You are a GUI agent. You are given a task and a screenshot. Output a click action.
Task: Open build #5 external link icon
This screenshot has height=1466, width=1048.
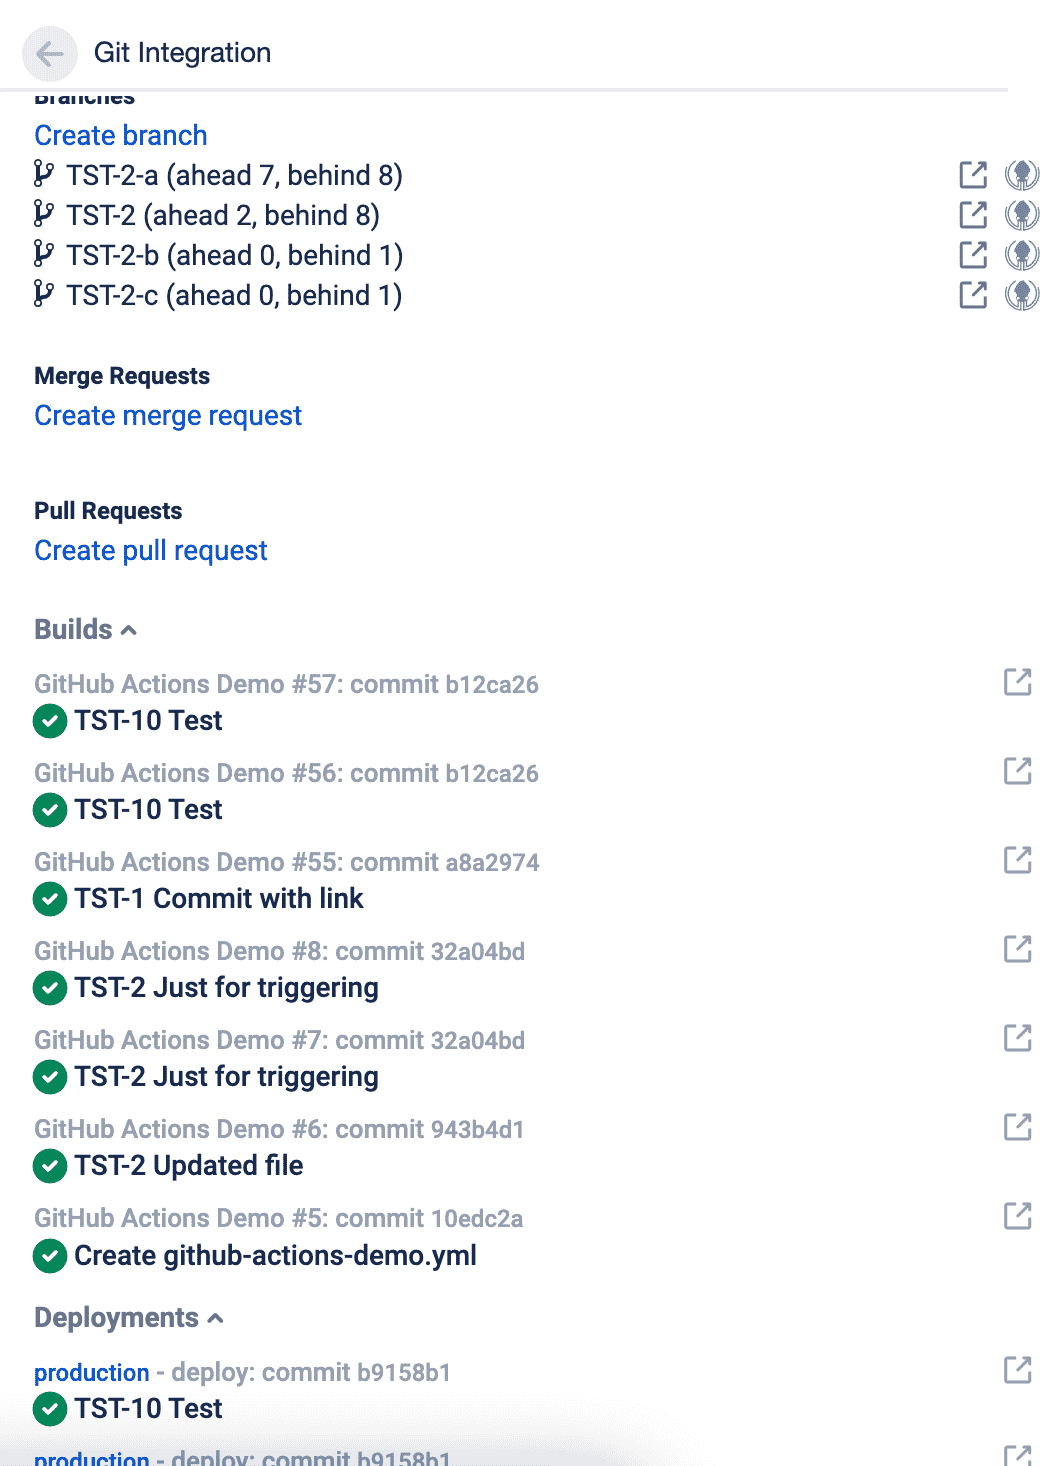(1017, 1217)
